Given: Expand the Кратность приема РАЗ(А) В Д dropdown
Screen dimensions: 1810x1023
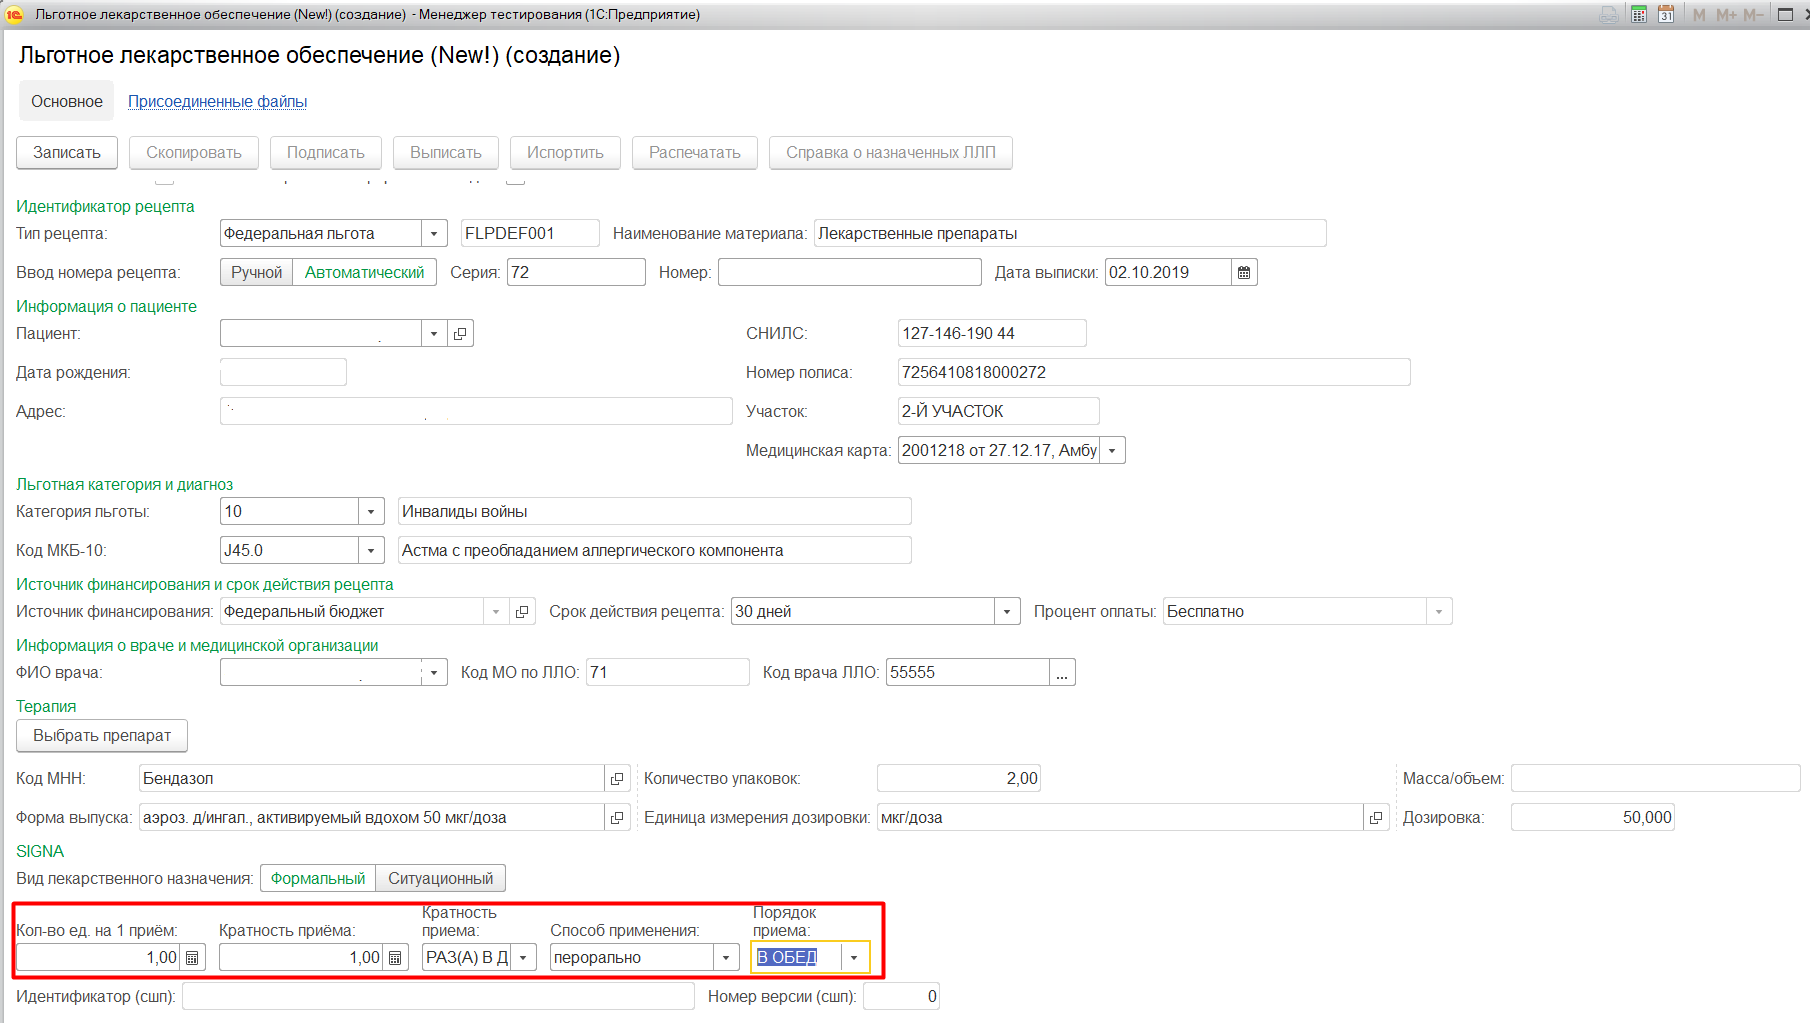Looking at the screenshot, I should point(523,957).
